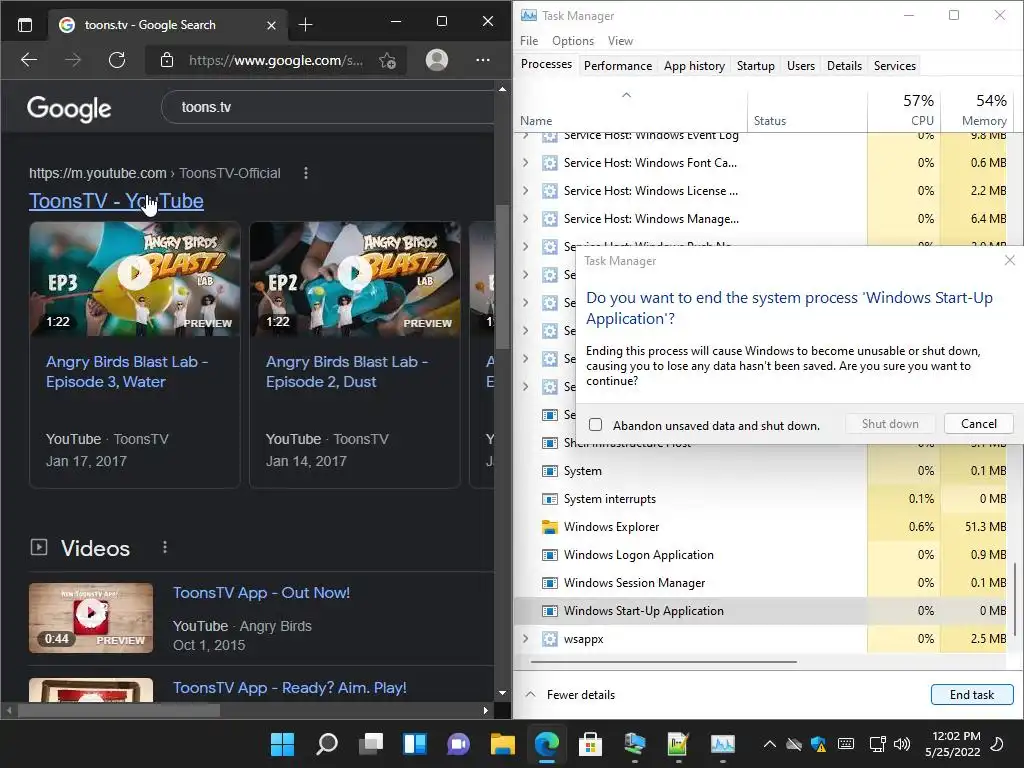
Task: Open ToonsTV App - Ready? Aim. Play! link
Action: click(289, 688)
